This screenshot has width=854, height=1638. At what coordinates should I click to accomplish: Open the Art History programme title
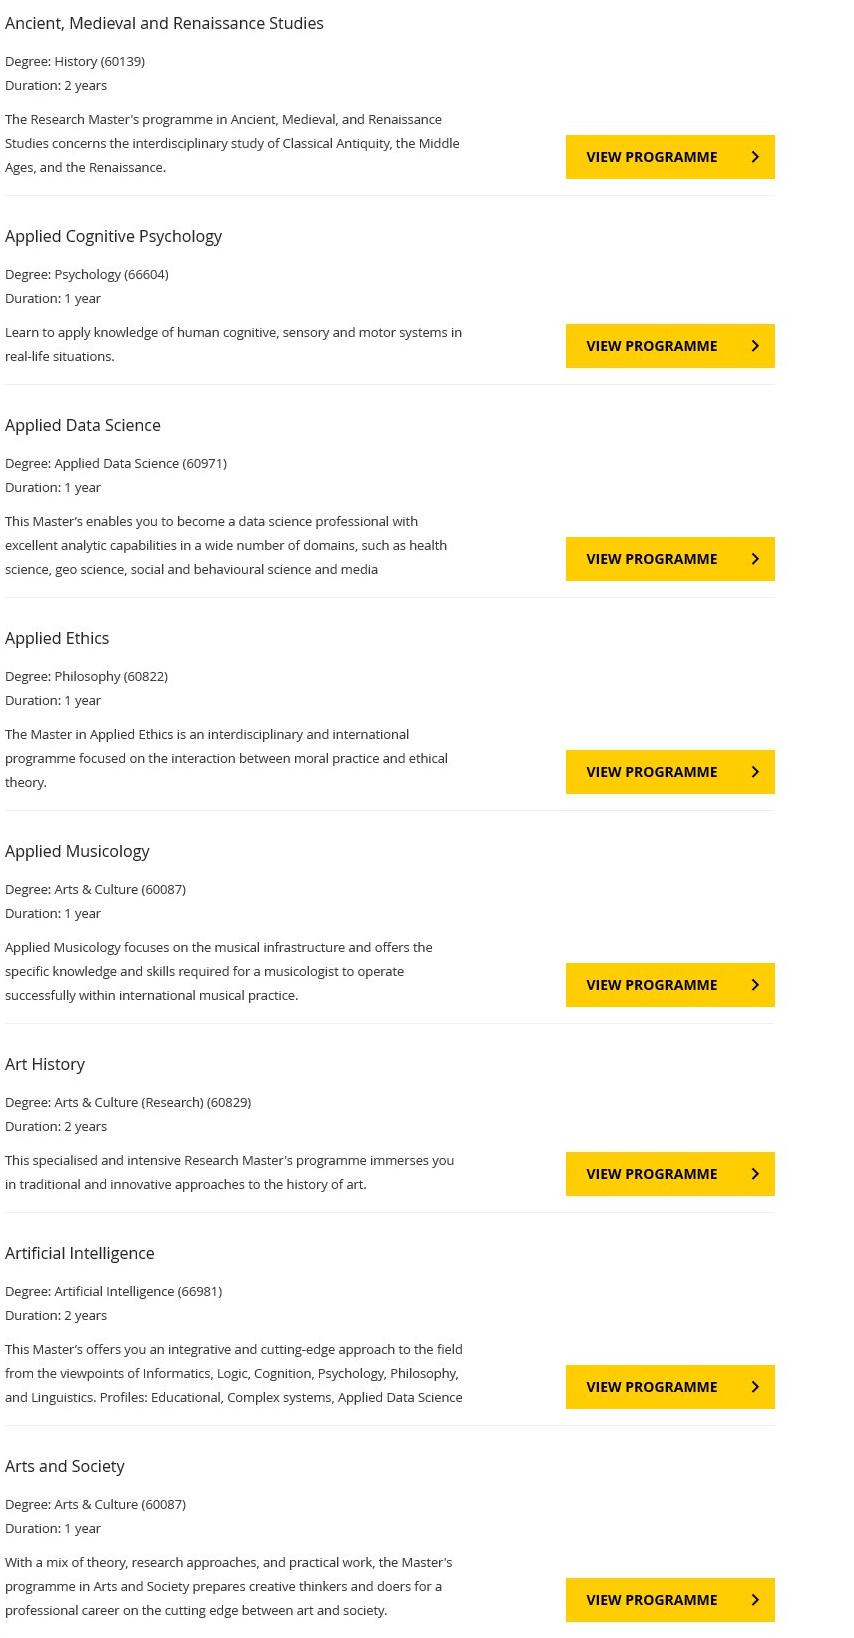pos(45,1064)
